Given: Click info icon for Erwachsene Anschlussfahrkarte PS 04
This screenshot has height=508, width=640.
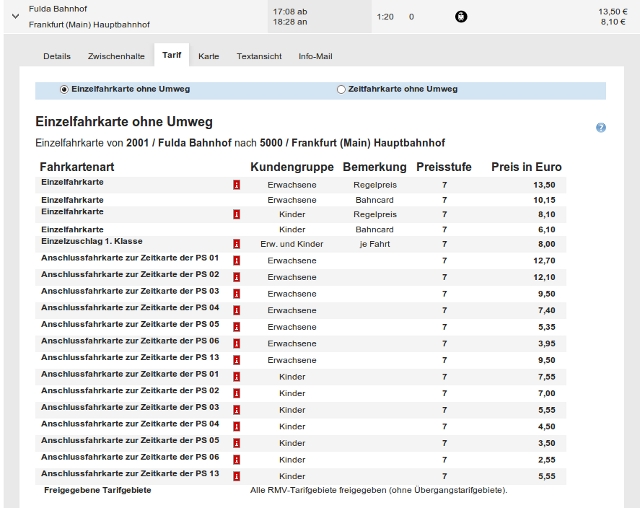Looking at the screenshot, I should pos(236,310).
